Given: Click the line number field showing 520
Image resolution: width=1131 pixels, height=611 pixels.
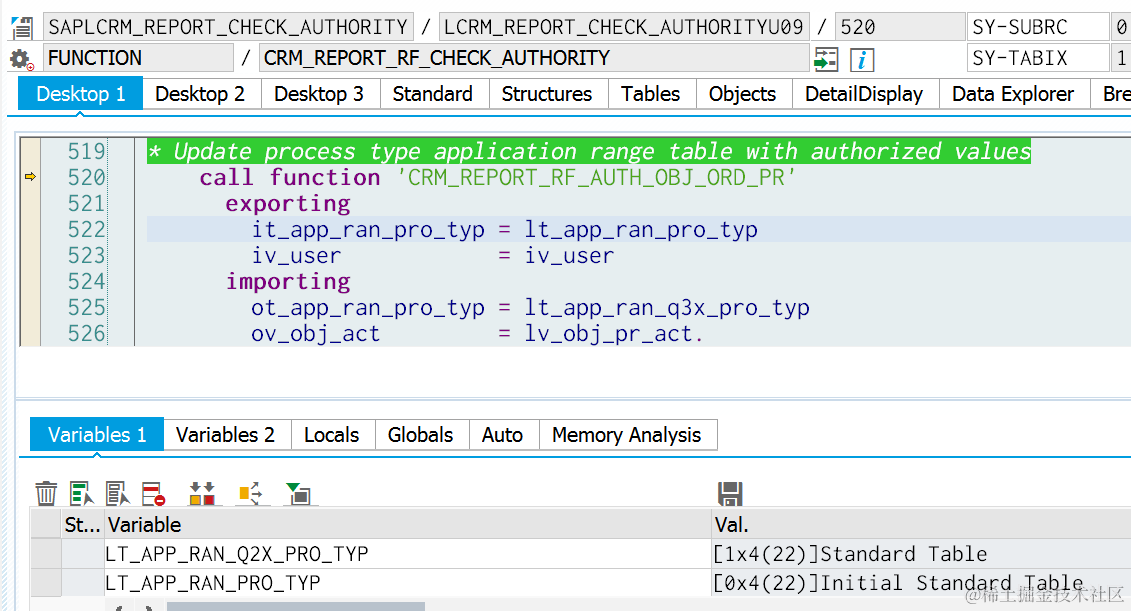Looking at the screenshot, I should [x=899, y=27].
